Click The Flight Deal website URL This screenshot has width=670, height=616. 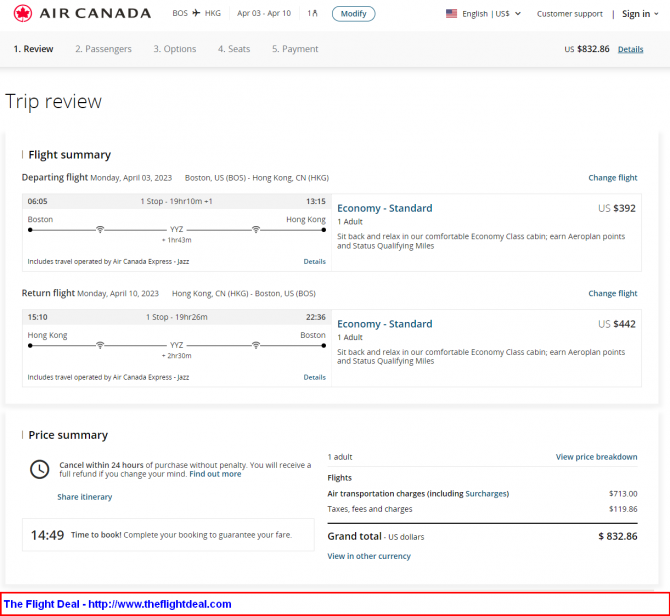160,604
